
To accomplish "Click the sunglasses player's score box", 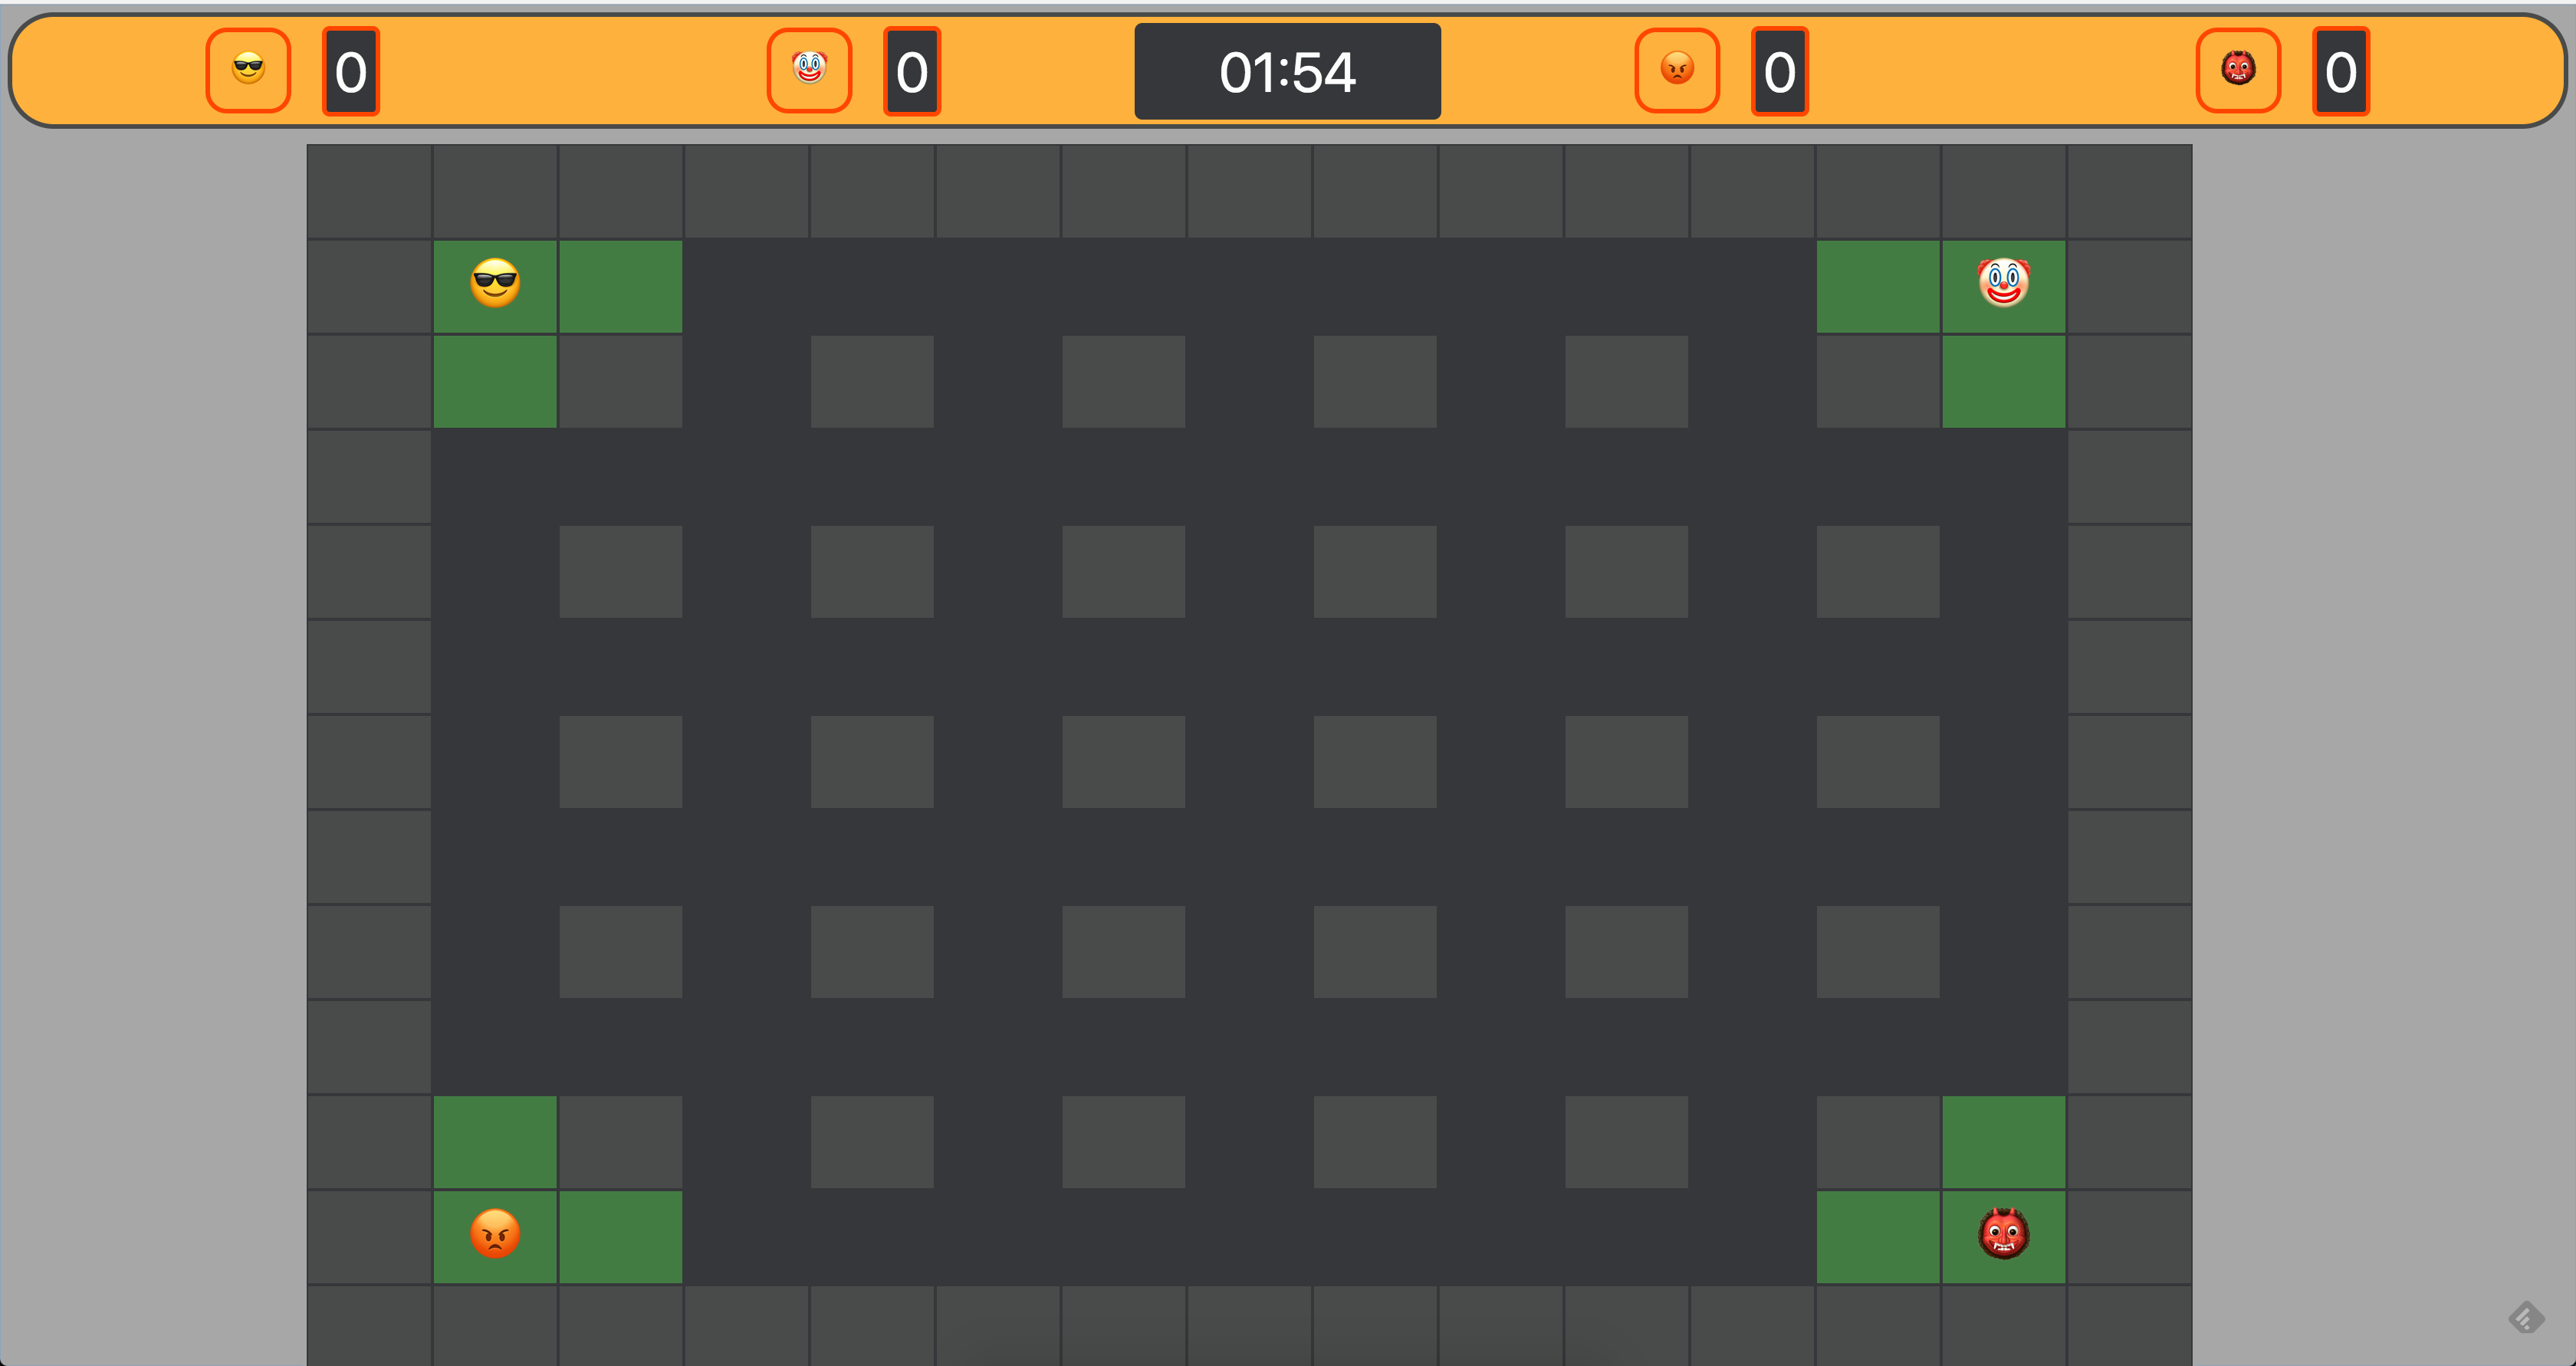I will 351,72.
